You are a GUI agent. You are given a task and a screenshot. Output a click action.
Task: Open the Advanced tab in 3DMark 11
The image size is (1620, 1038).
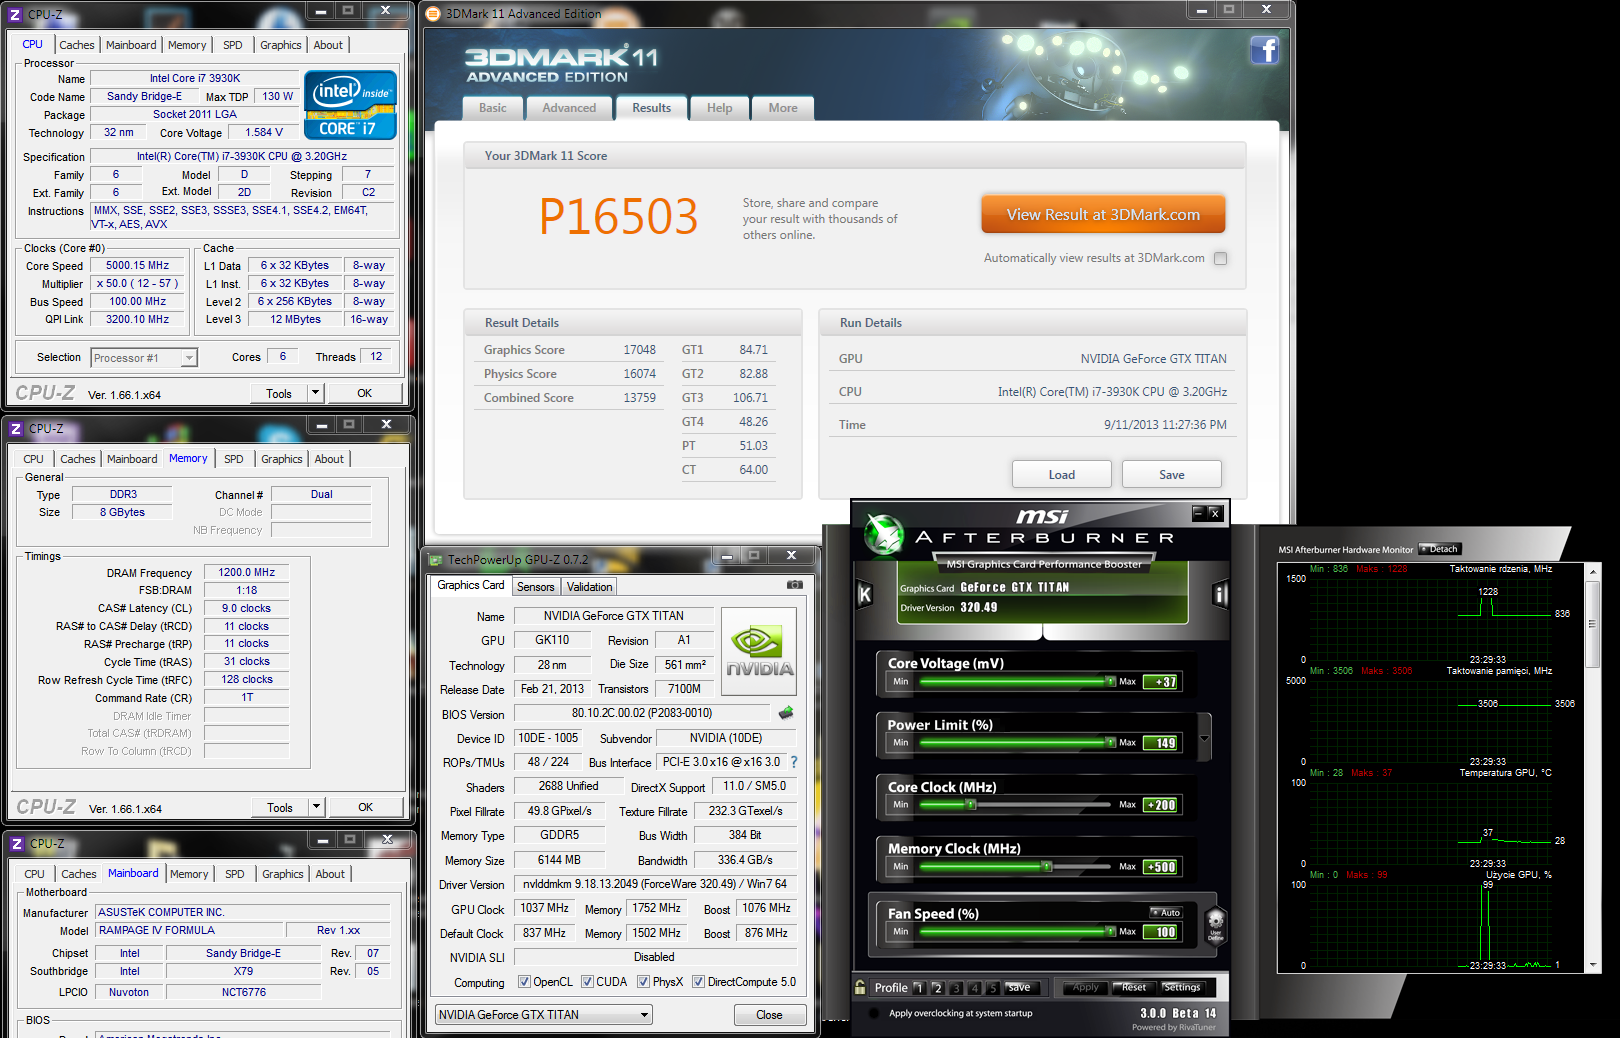click(x=568, y=108)
